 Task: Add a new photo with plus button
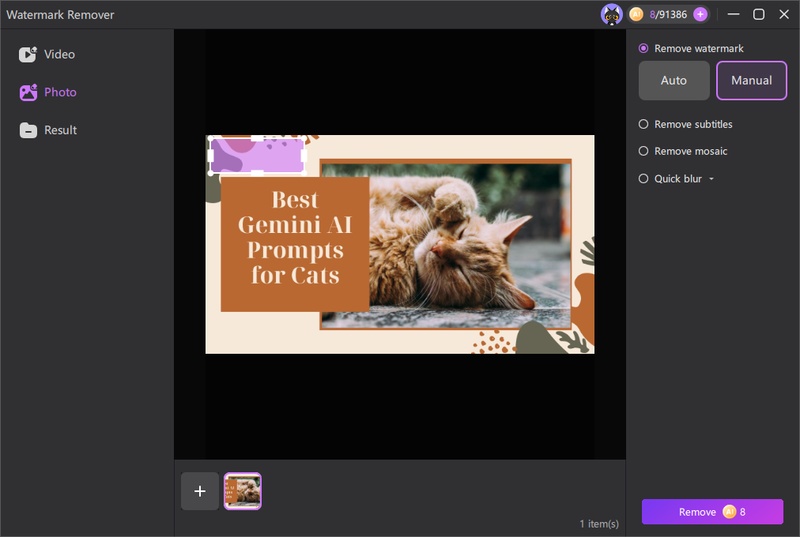click(x=200, y=491)
